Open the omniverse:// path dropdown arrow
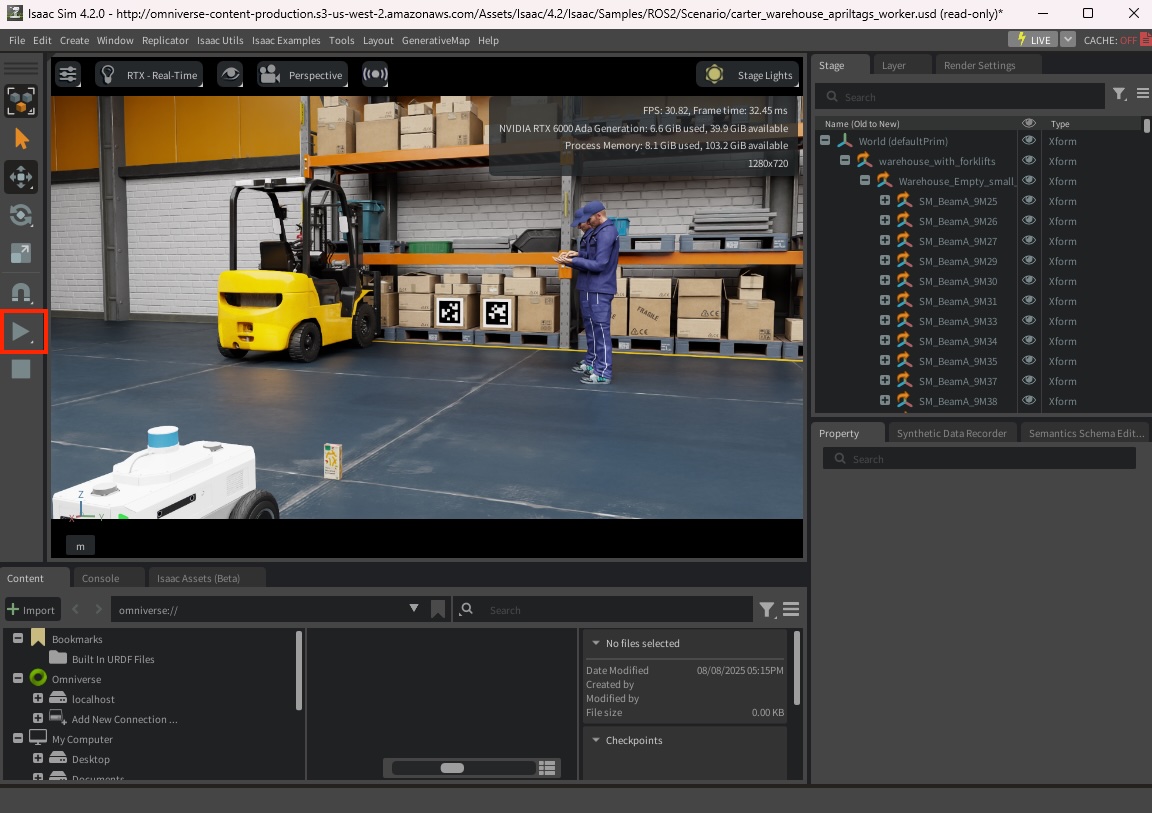This screenshot has width=1152, height=813. 414,609
